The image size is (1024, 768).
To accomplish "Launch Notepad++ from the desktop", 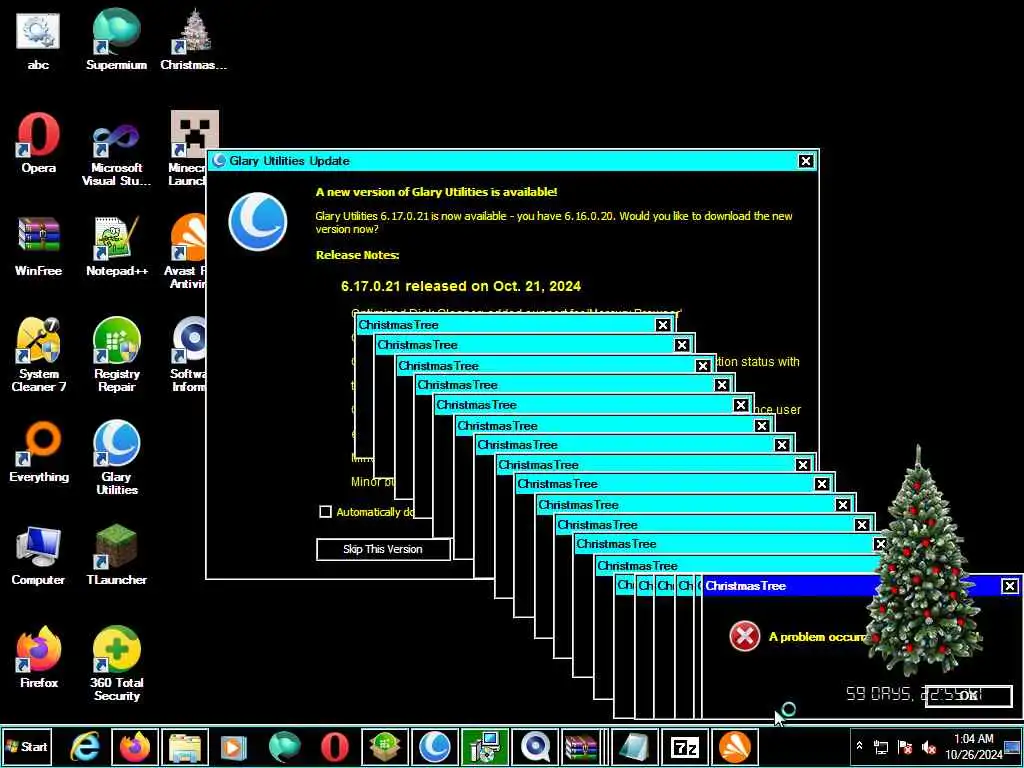I will pos(116,246).
